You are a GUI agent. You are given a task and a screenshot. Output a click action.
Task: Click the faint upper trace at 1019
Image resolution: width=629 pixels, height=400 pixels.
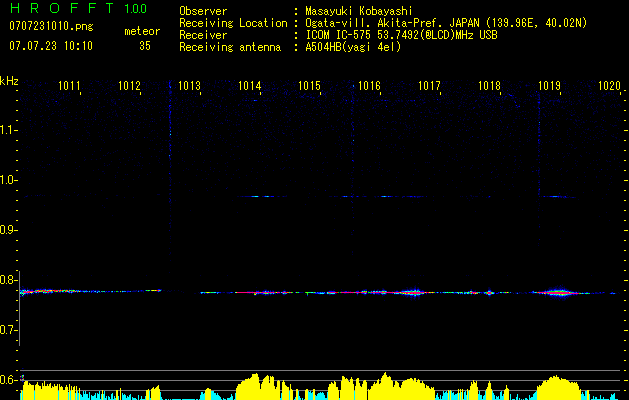(558, 197)
